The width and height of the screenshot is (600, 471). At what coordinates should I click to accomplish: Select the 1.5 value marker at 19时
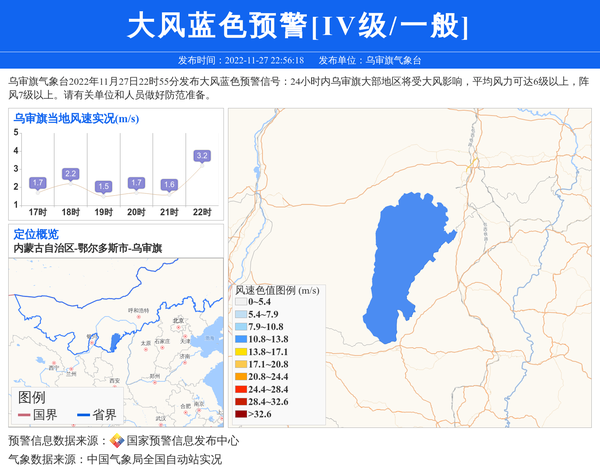point(103,186)
